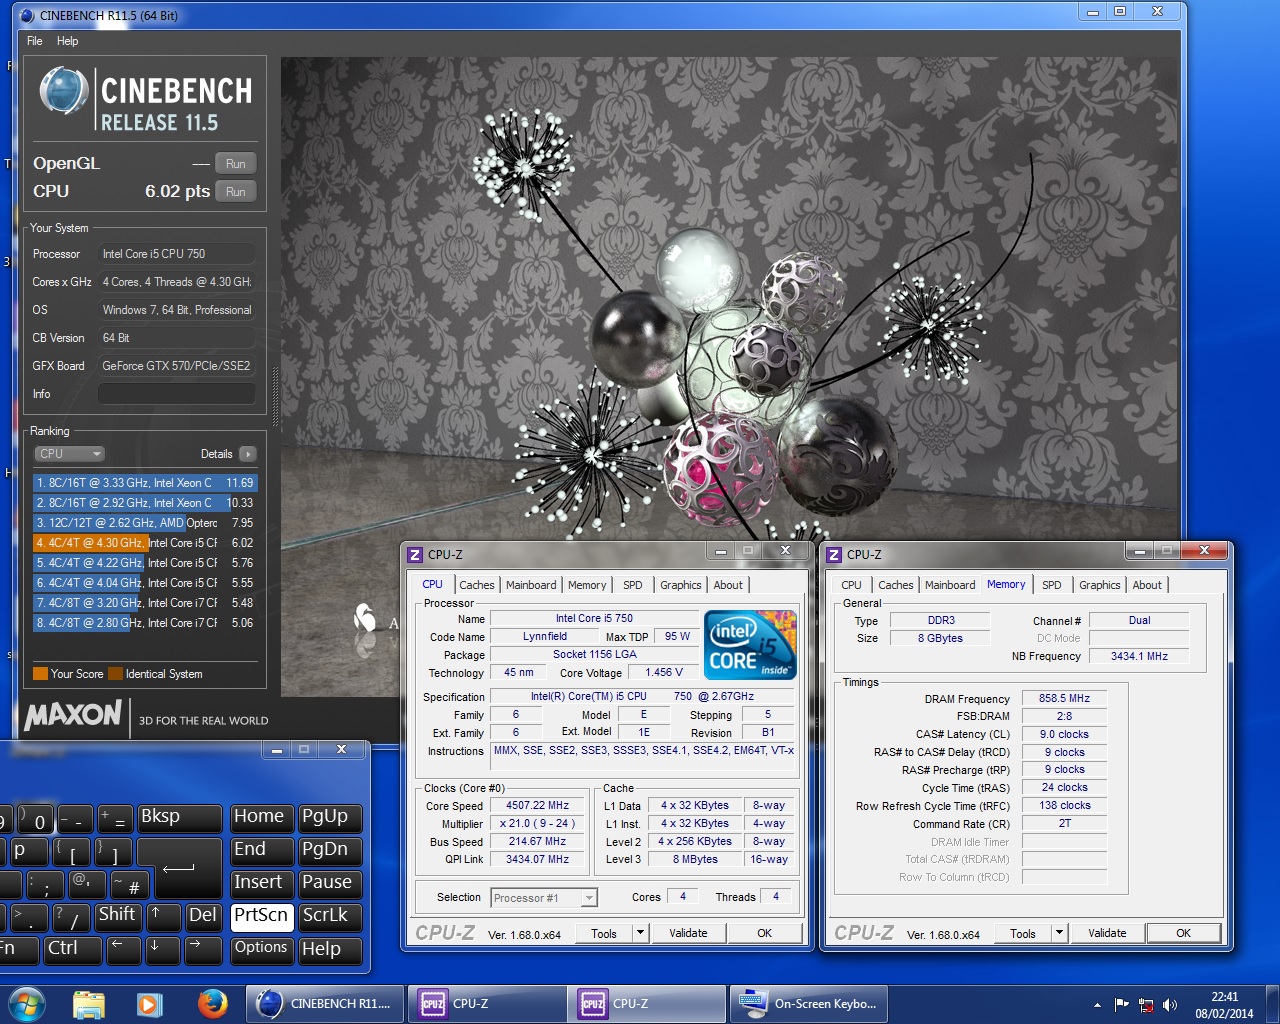Image resolution: width=1280 pixels, height=1024 pixels.
Task: Open Graphics tab in right CPU-Z window
Action: point(1099,585)
